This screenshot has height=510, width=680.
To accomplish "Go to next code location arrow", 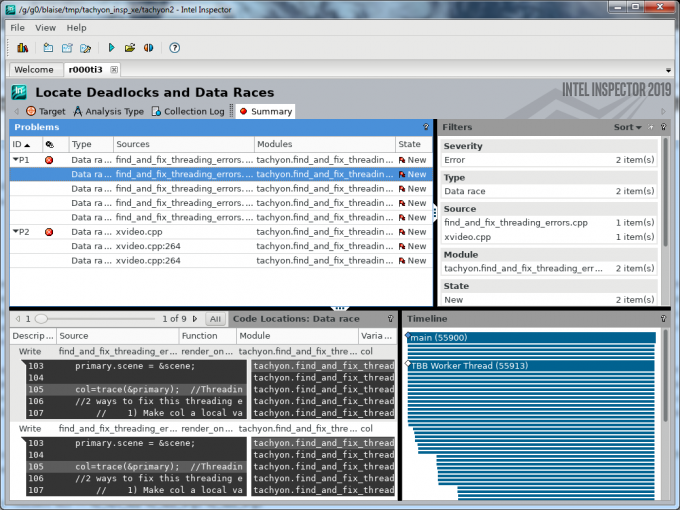I will [x=195, y=319].
